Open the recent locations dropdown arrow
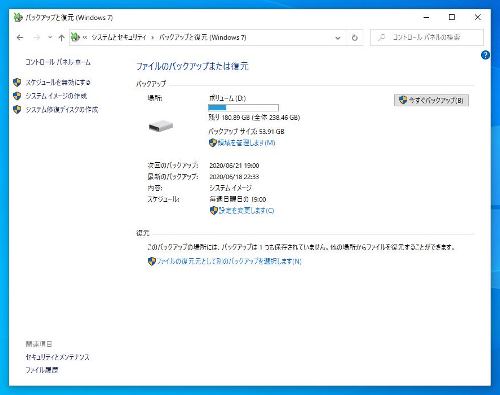 tap(50, 37)
